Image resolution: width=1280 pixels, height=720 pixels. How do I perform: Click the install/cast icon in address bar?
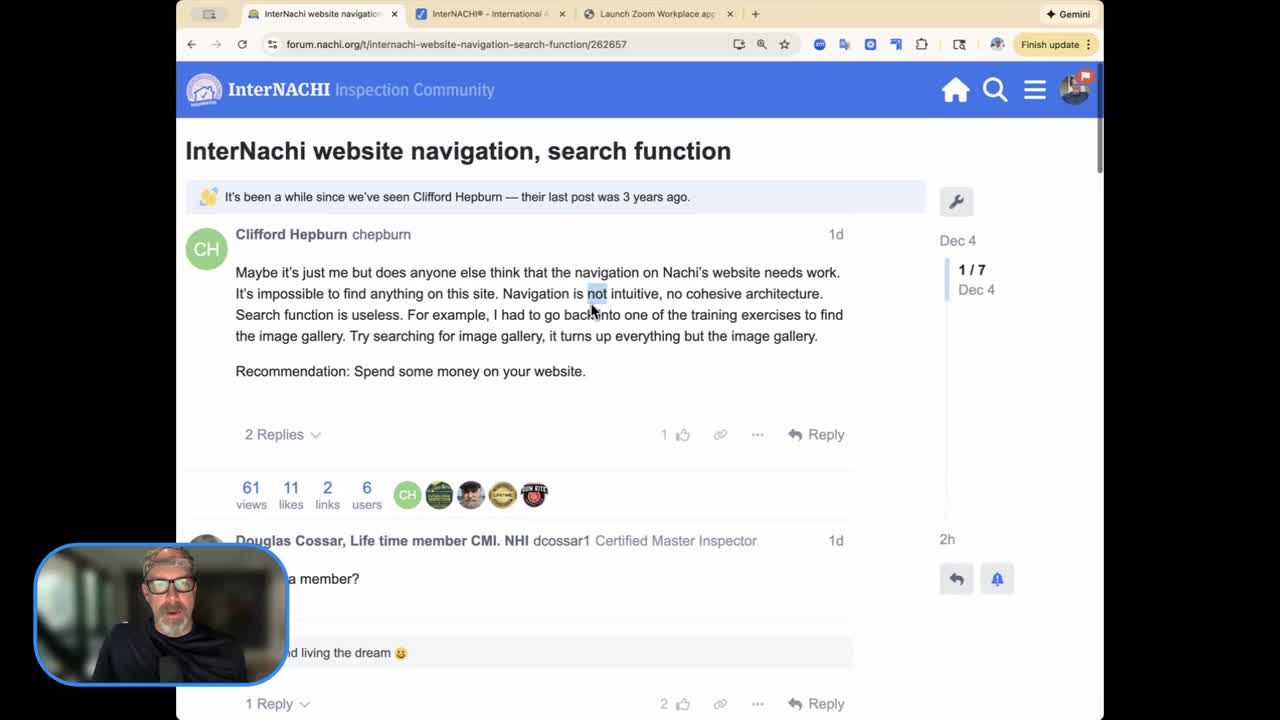739,44
